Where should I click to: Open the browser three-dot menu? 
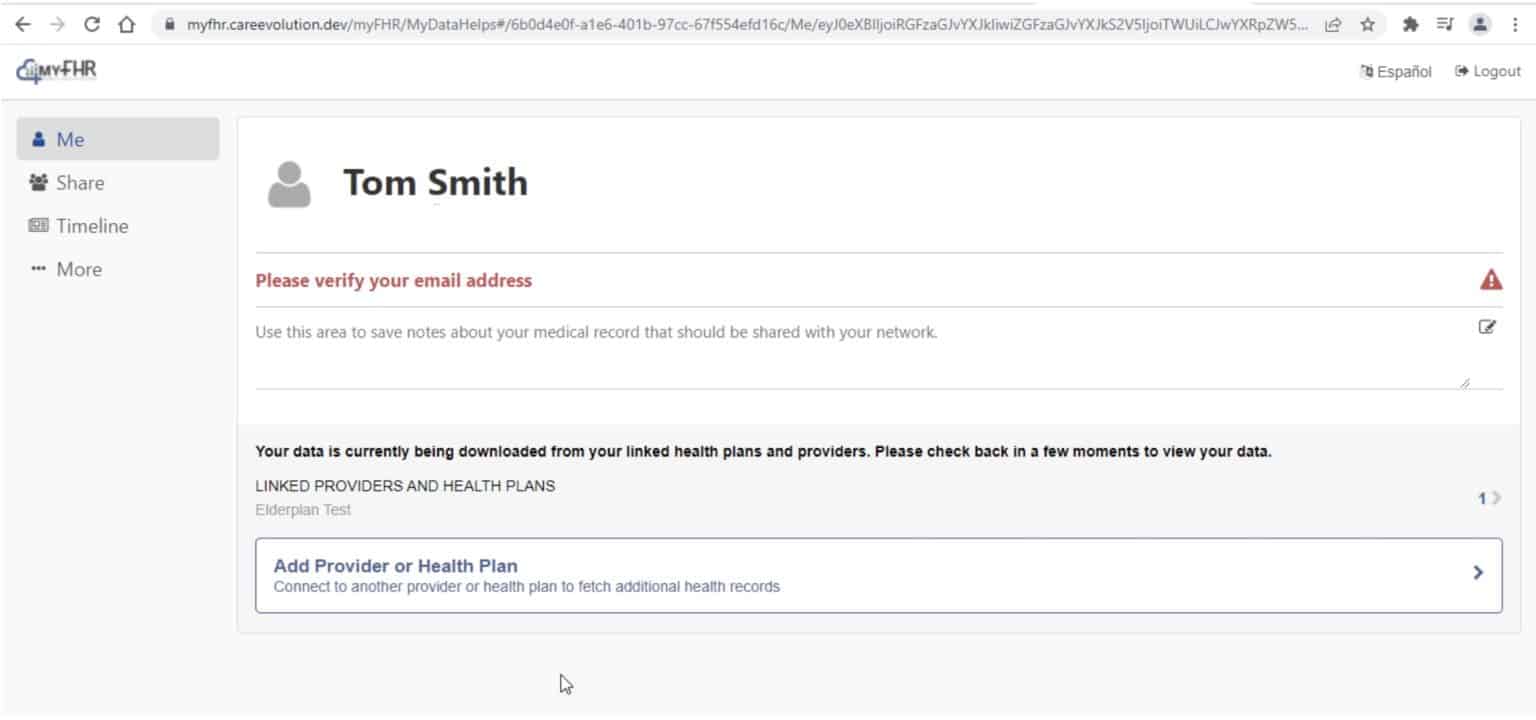[1516, 23]
